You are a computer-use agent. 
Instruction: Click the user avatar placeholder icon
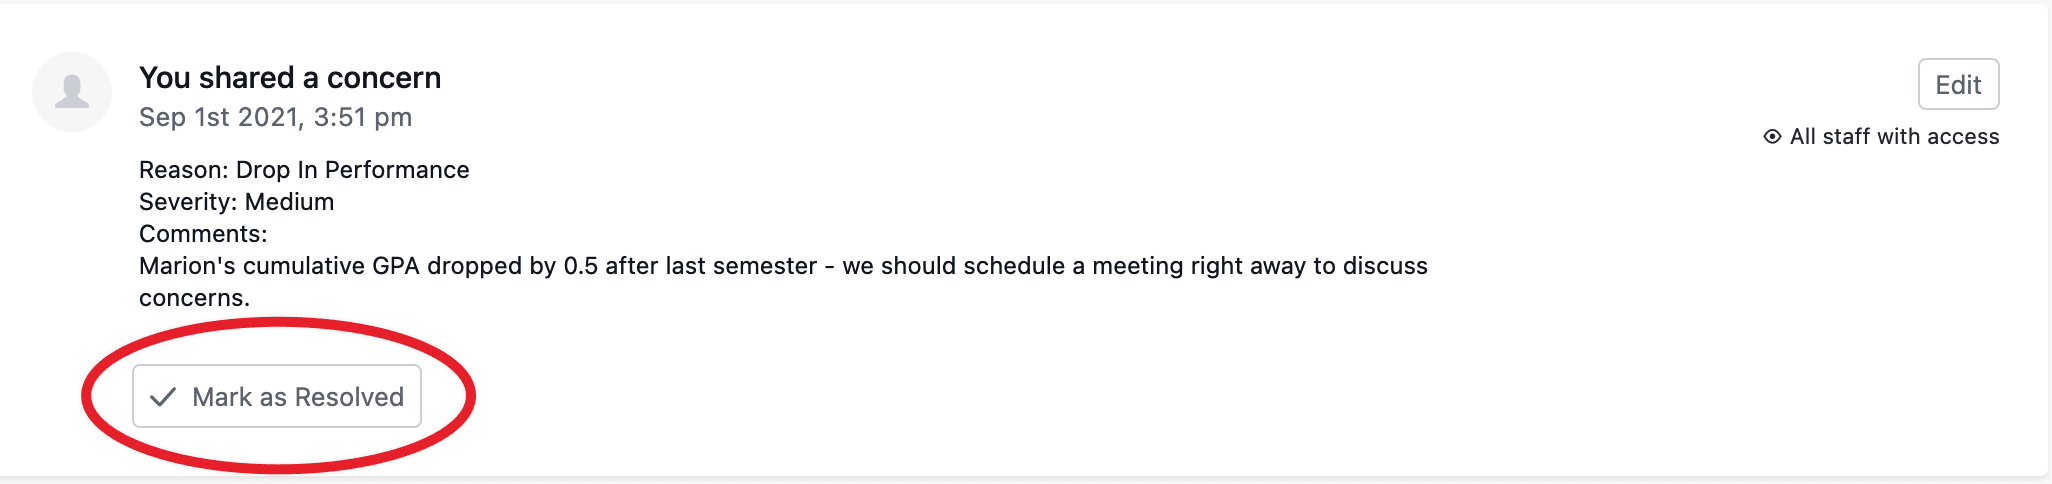click(72, 92)
